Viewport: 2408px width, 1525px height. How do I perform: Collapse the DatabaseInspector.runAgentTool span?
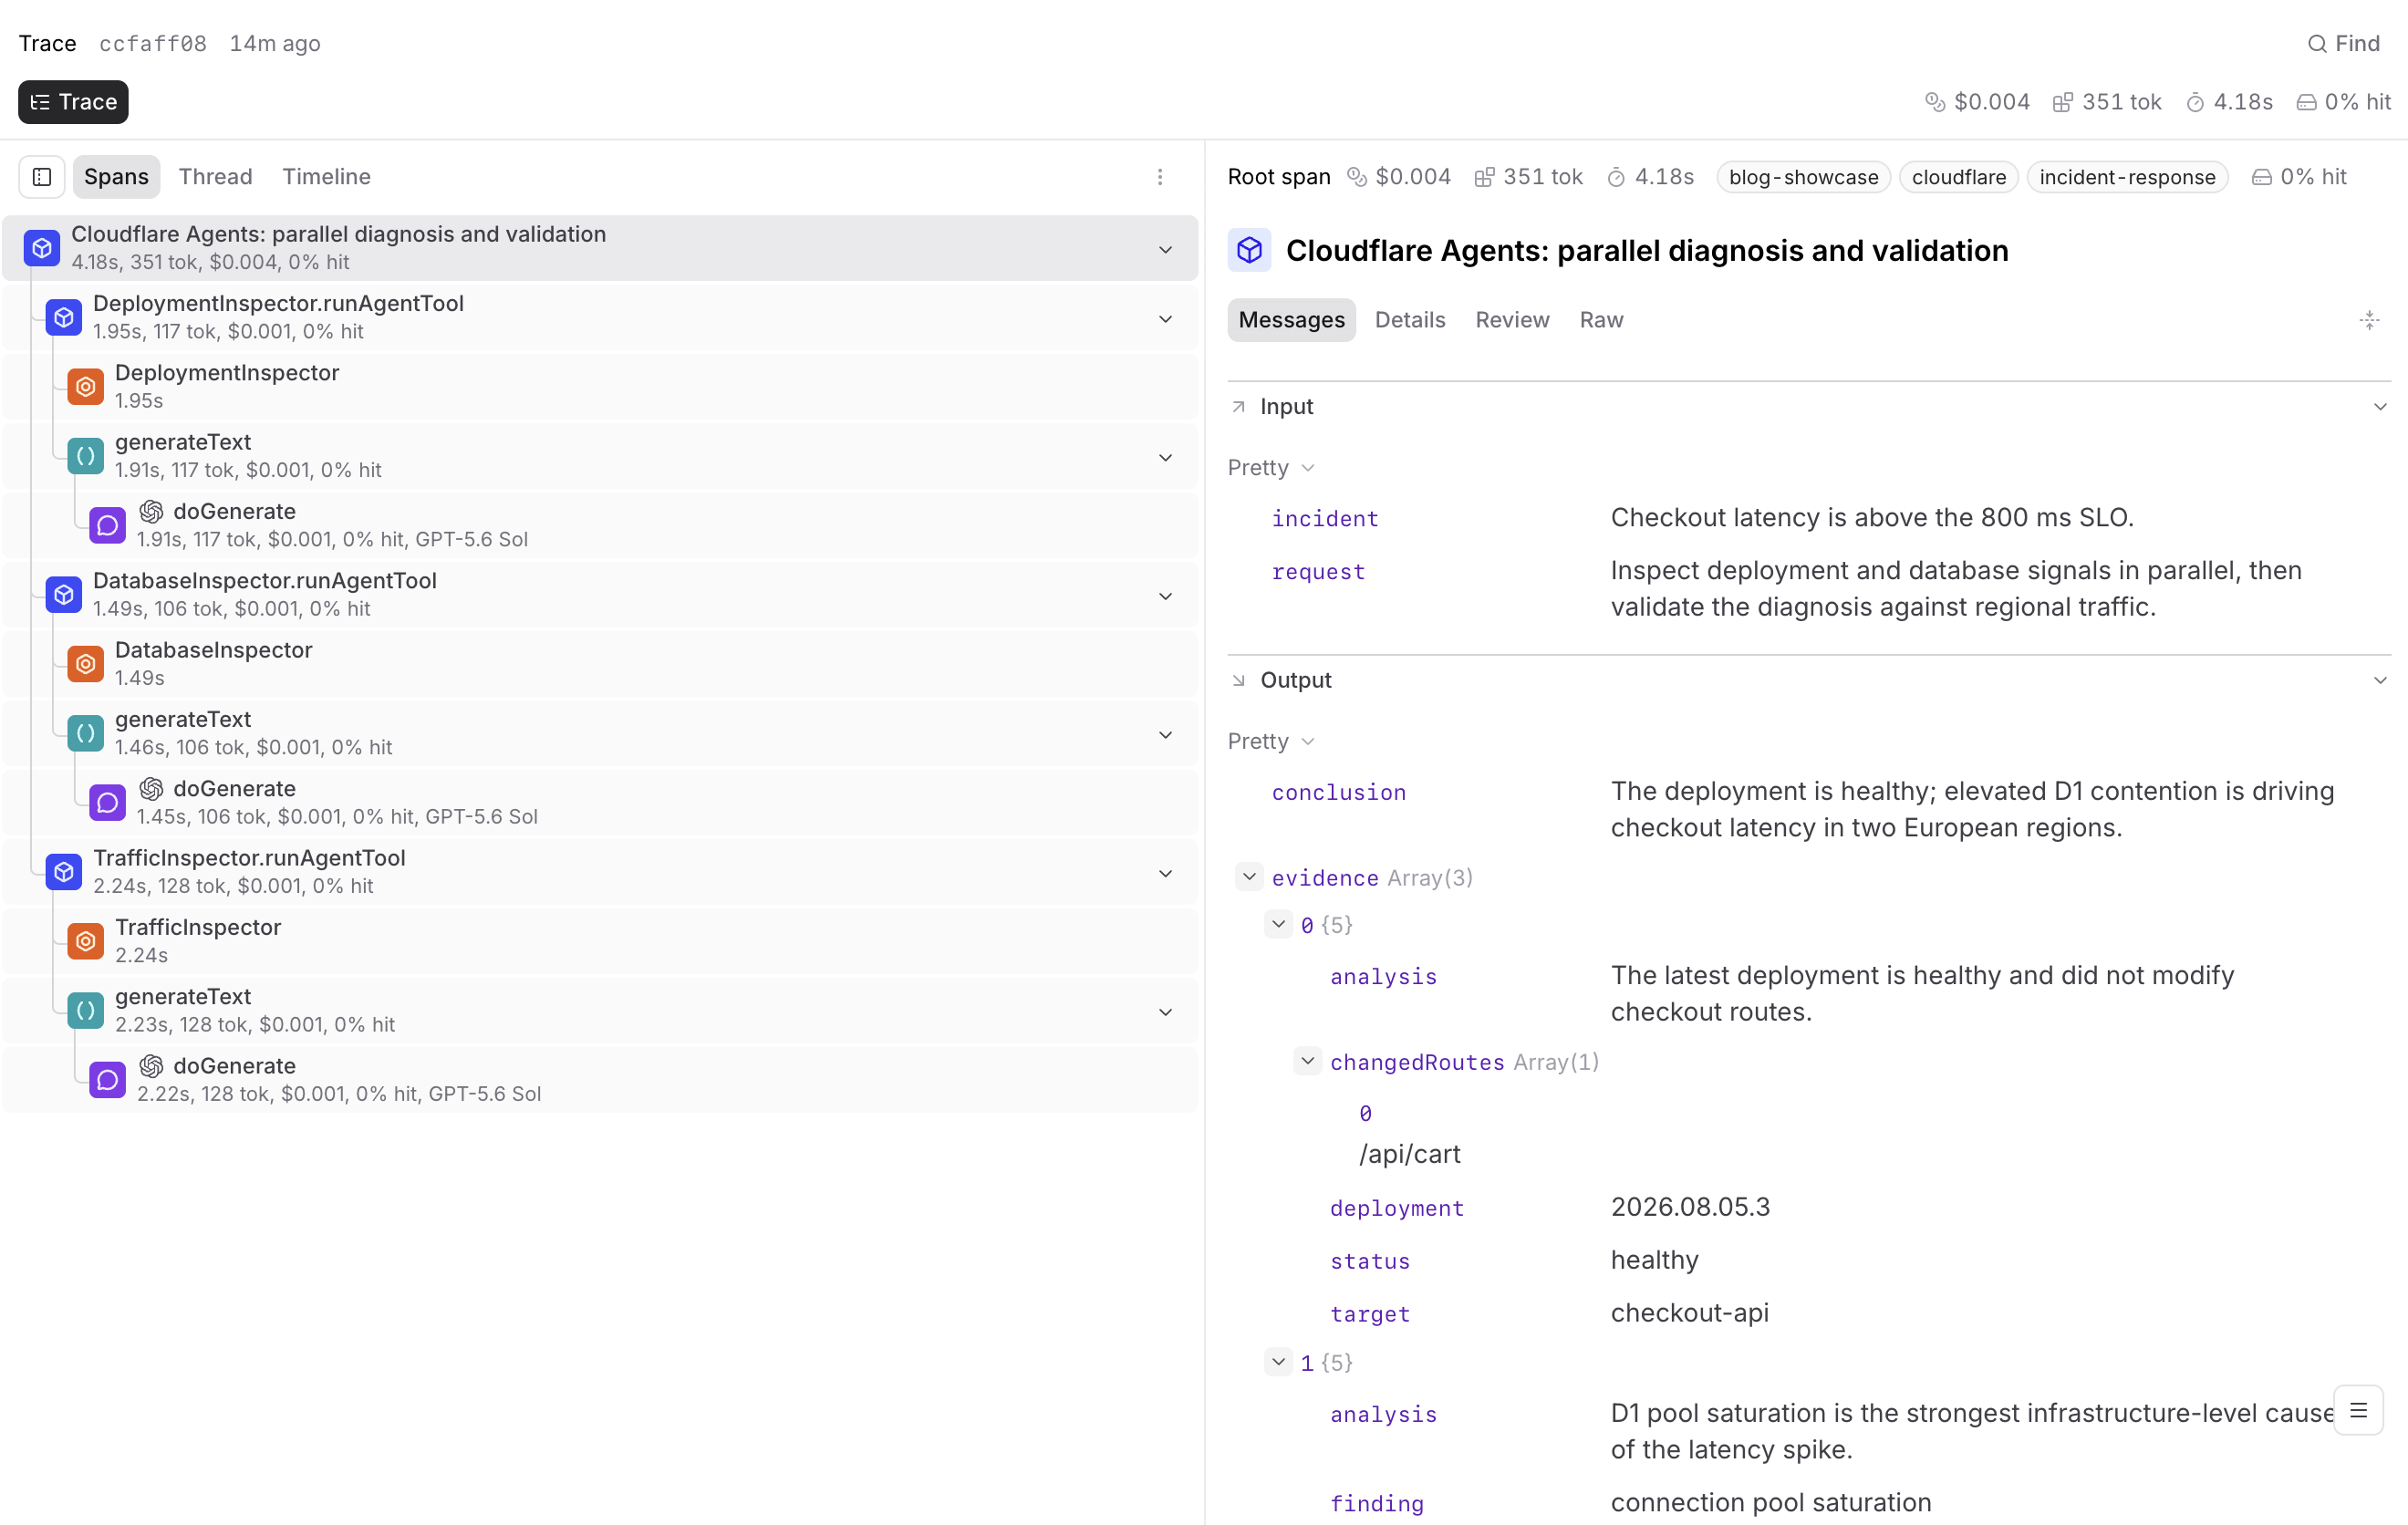pyautogui.click(x=1165, y=596)
